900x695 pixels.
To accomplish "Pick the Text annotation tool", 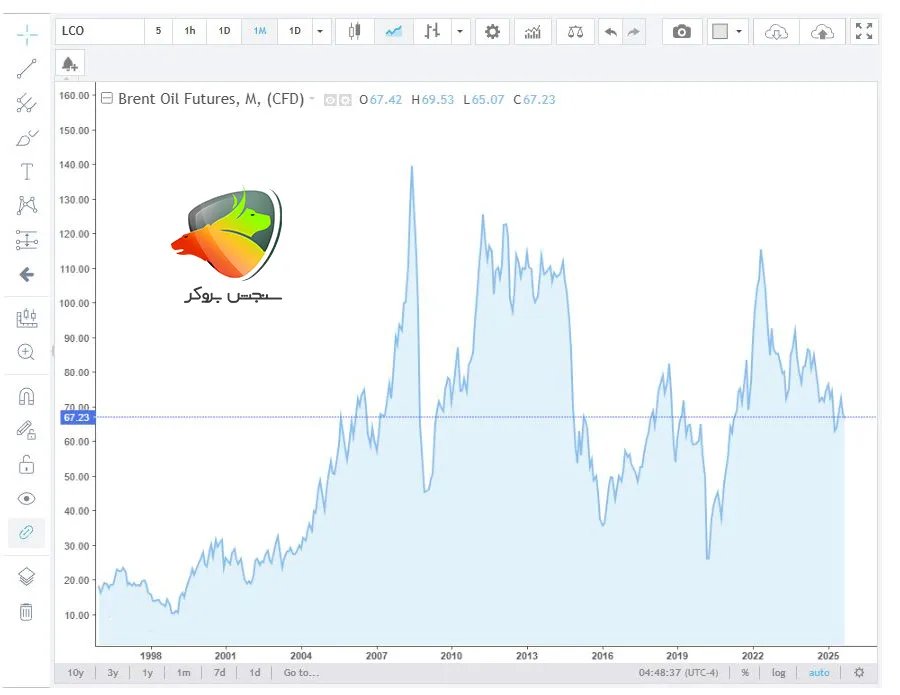I will pyautogui.click(x=27, y=172).
